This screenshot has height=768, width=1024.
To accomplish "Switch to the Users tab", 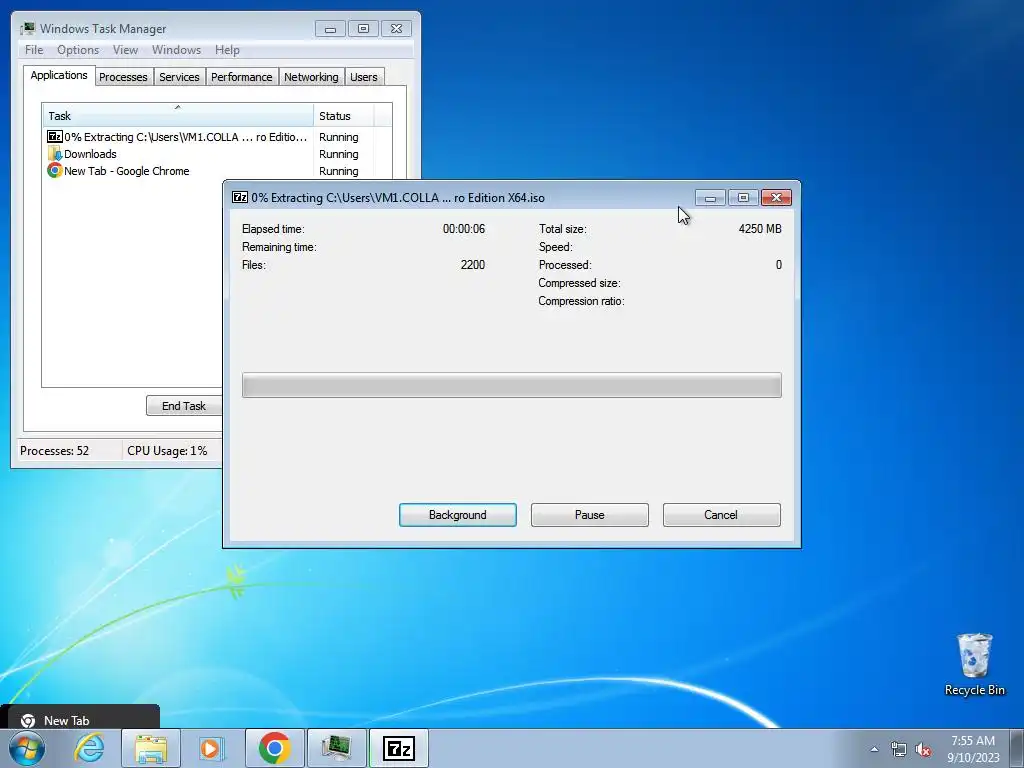I will tap(364, 77).
